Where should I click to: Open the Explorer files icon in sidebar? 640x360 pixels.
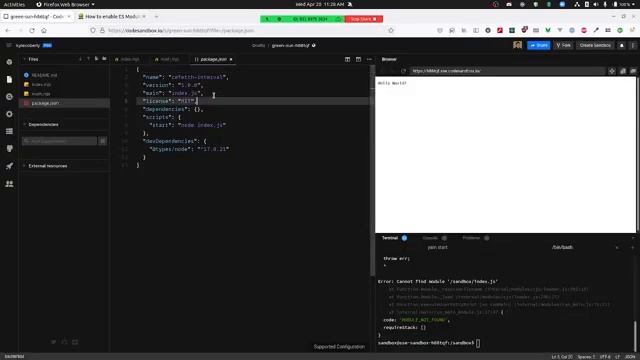[x=9, y=79]
